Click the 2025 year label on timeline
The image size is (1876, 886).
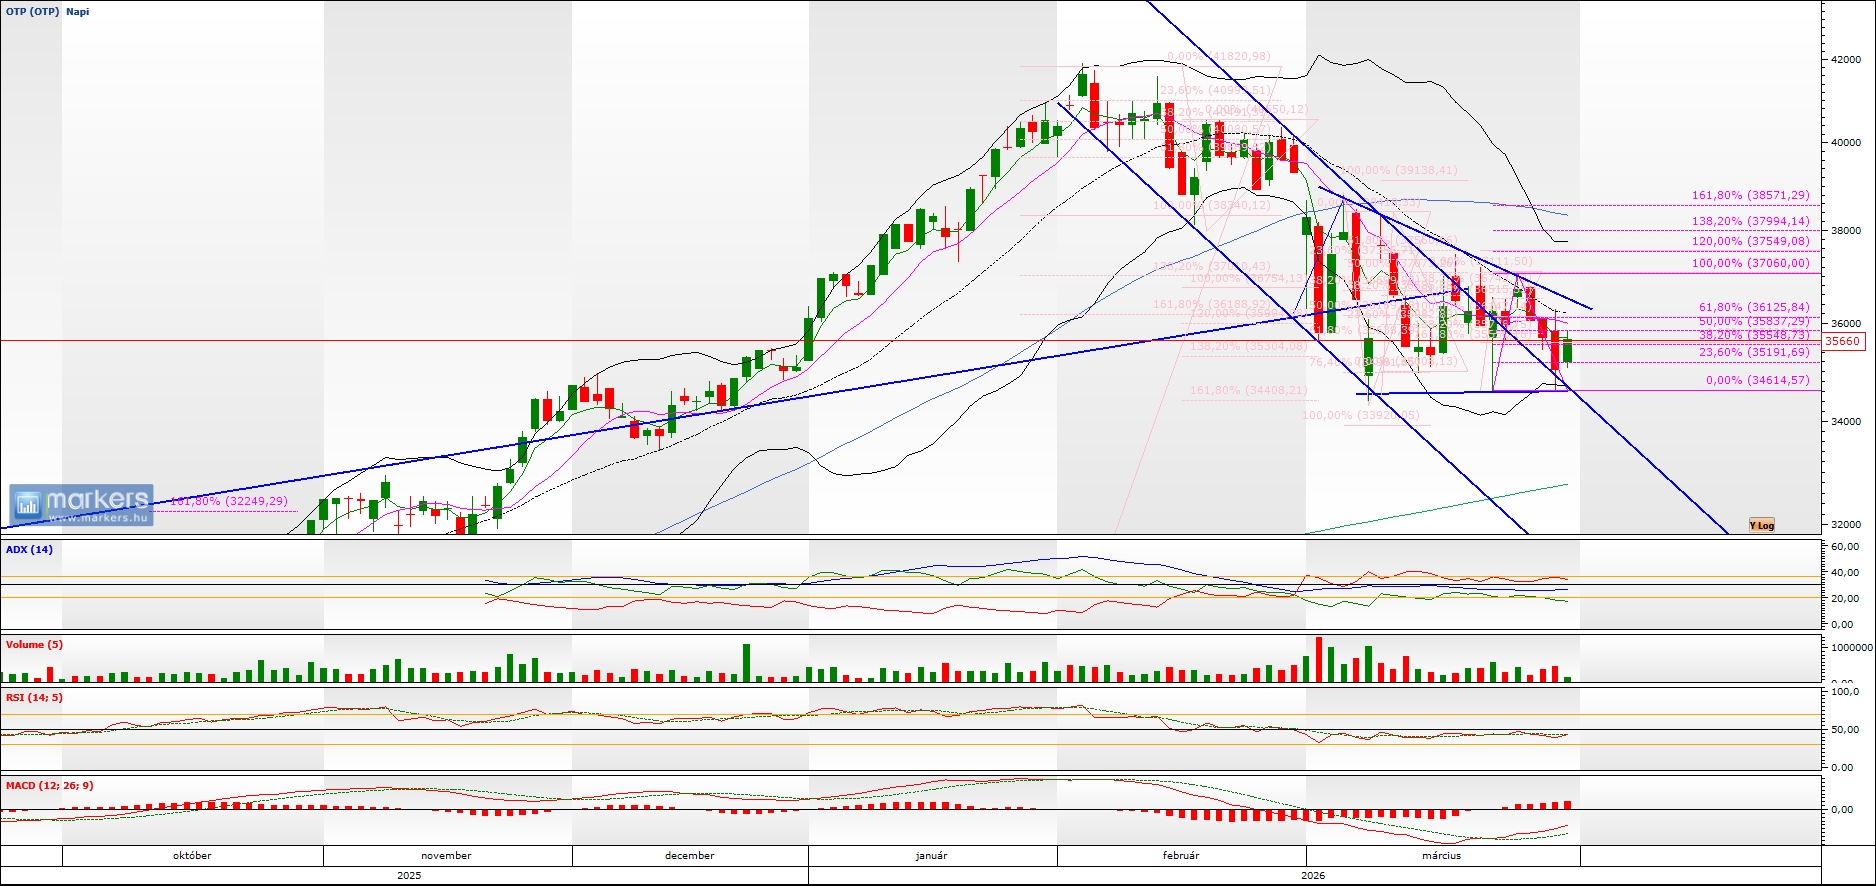click(x=409, y=875)
